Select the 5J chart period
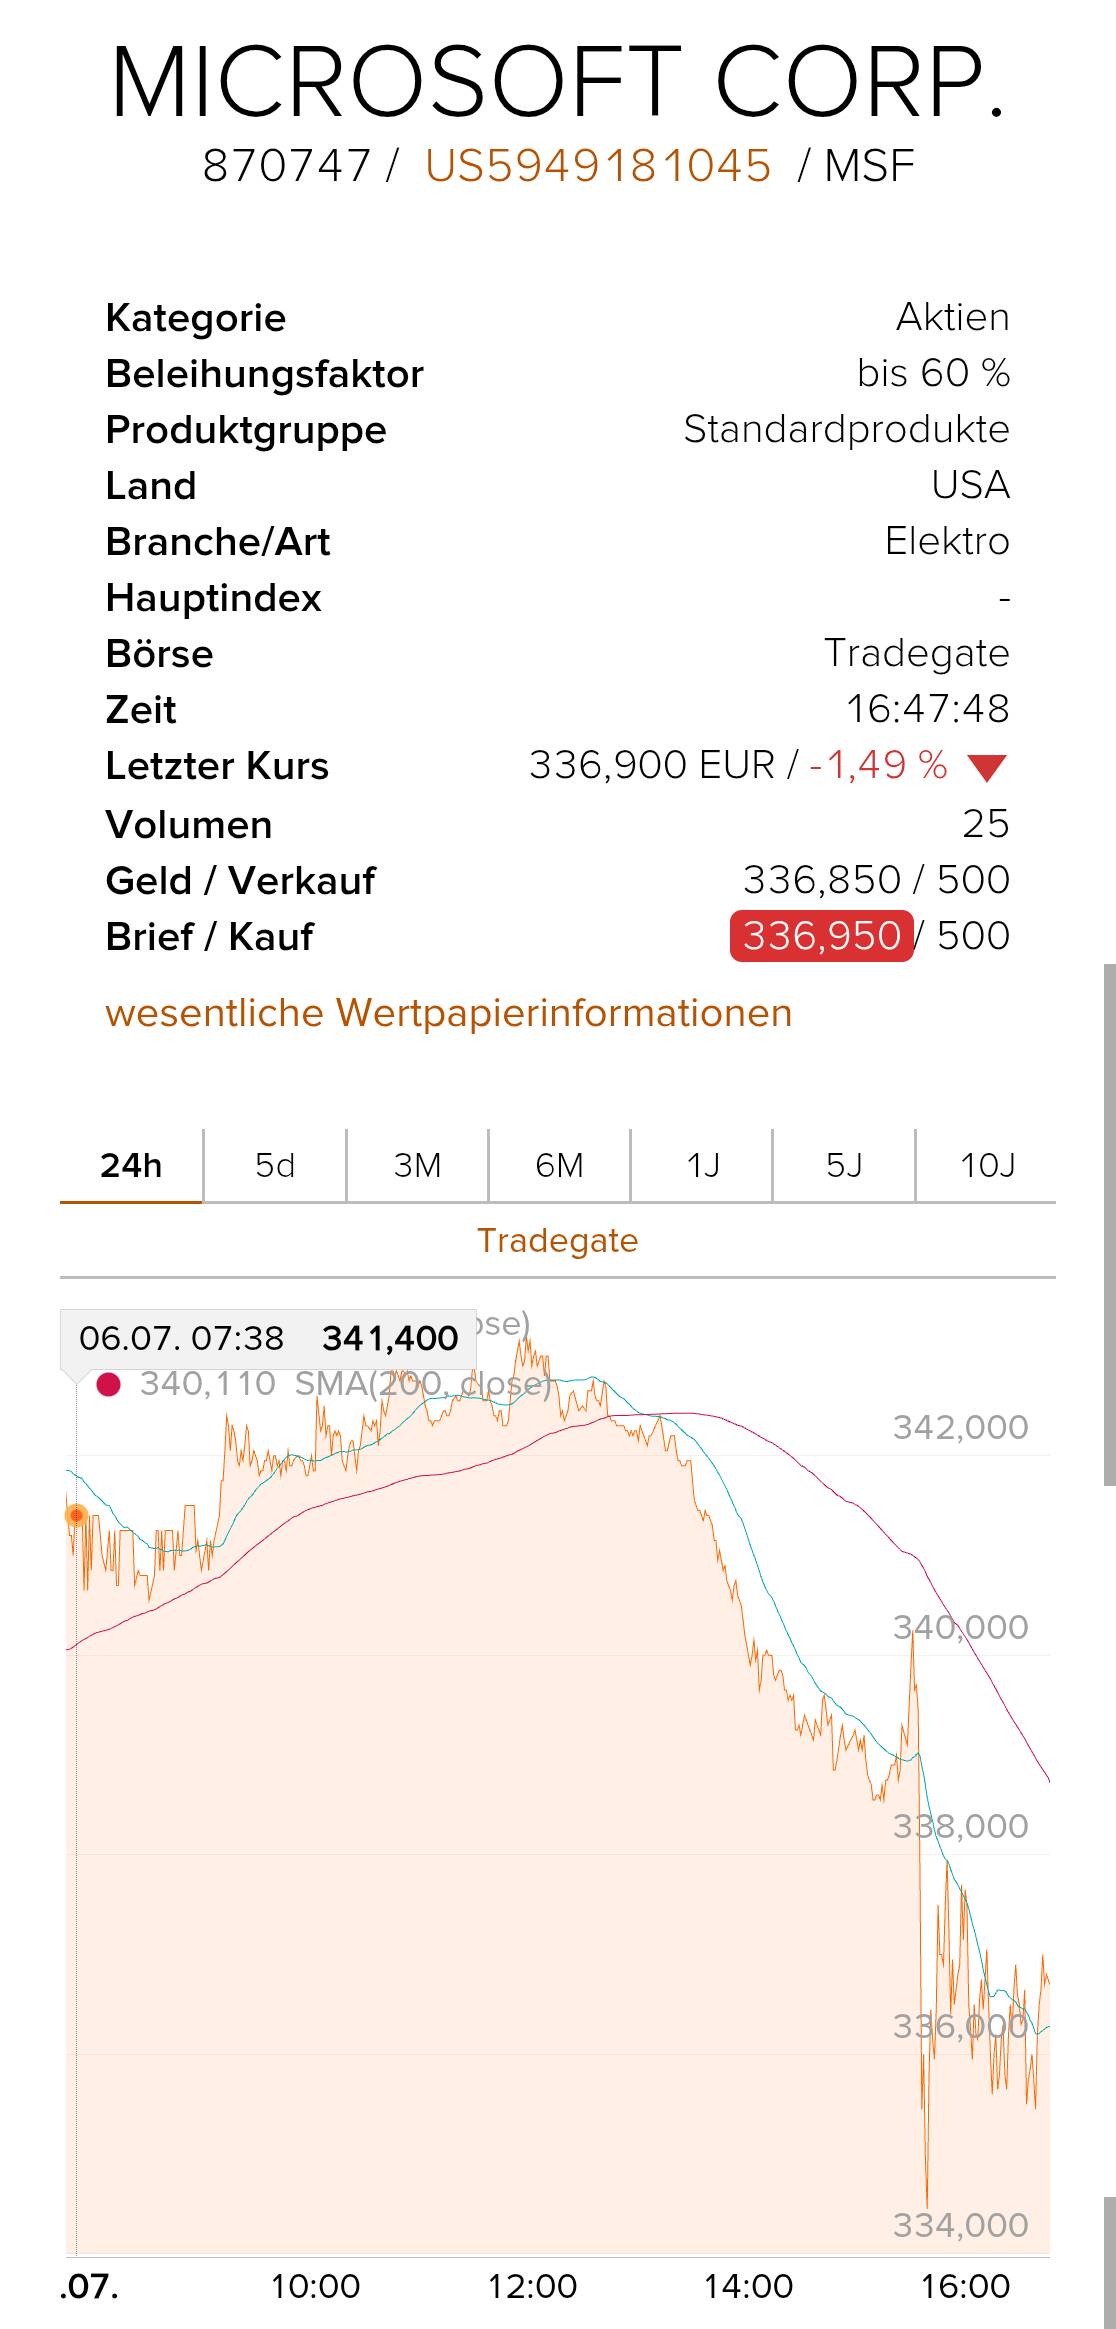 point(844,1165)
